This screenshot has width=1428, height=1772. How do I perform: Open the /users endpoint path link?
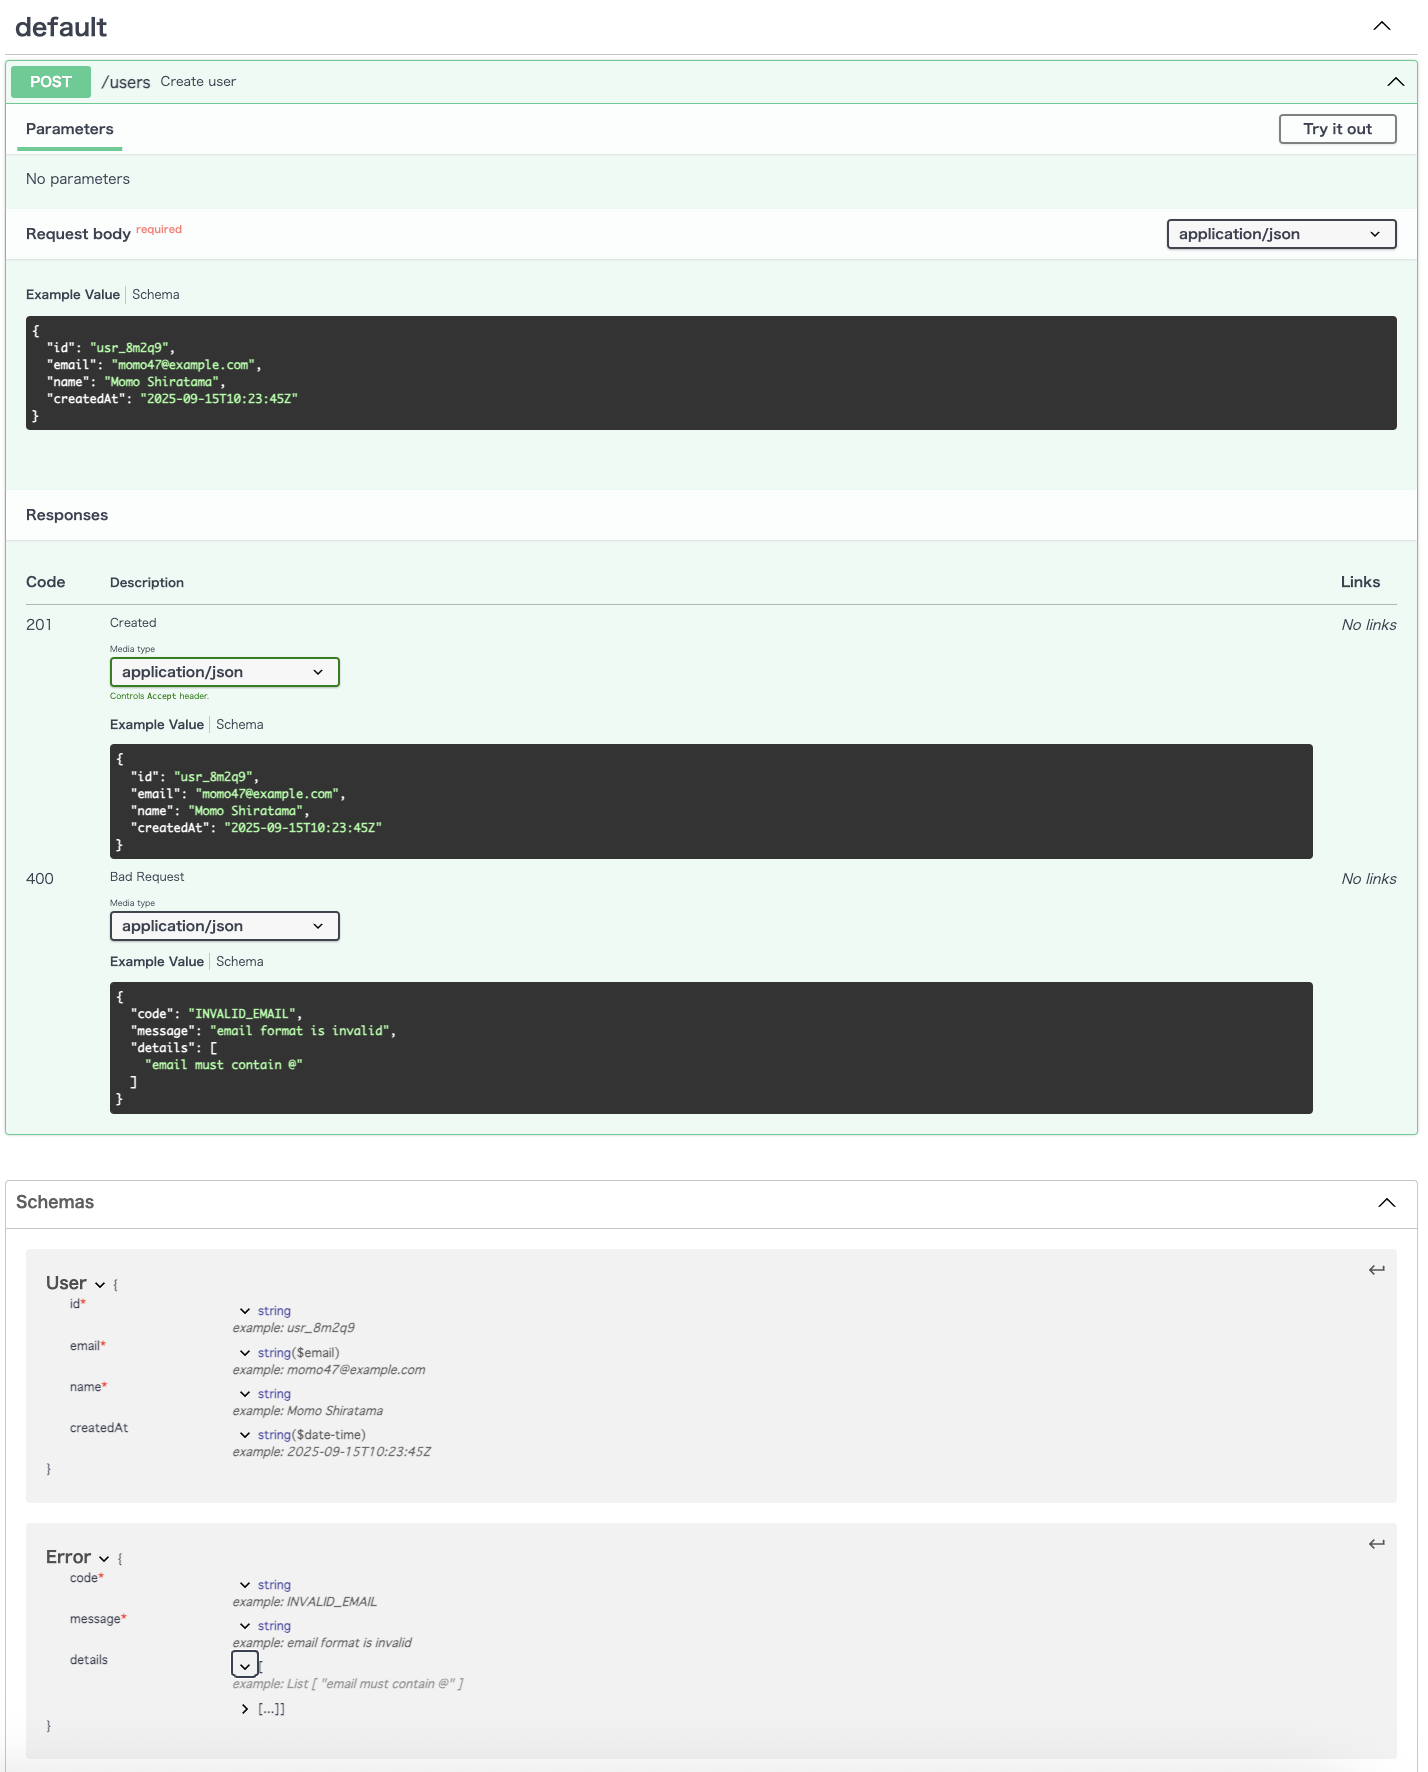tap(126, 82)
